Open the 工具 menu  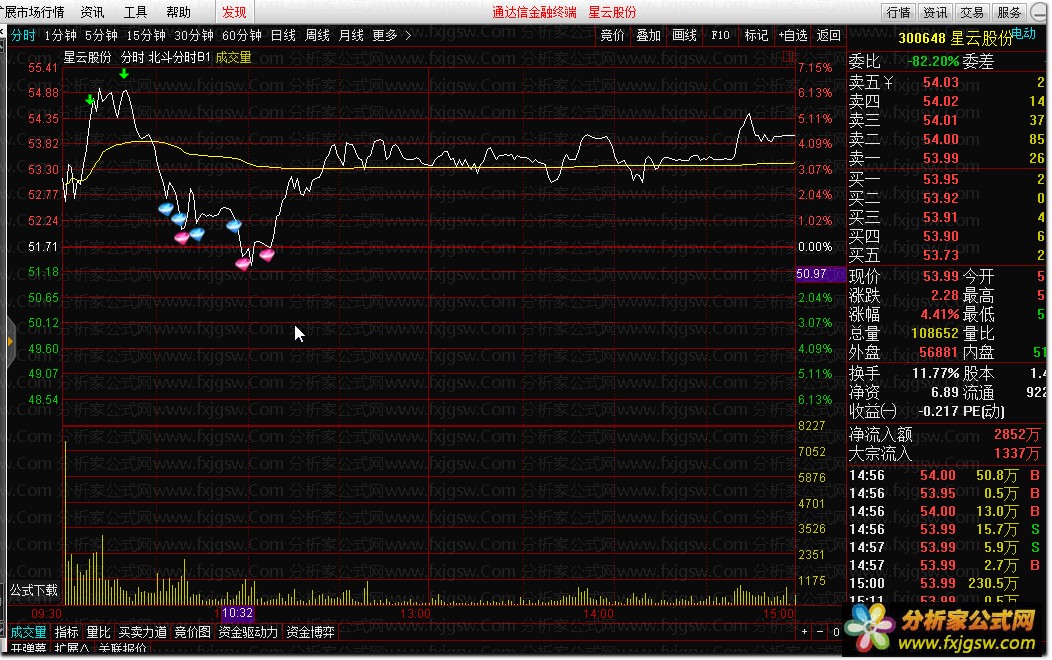(x=135, y=12)
